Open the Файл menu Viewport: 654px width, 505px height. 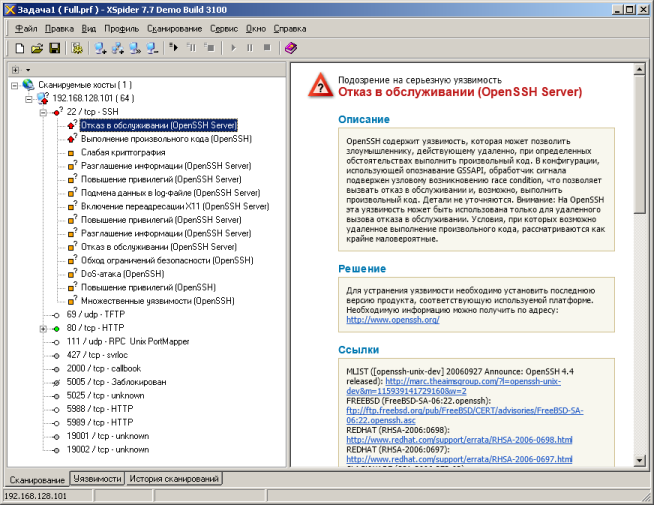pos(26,29)
